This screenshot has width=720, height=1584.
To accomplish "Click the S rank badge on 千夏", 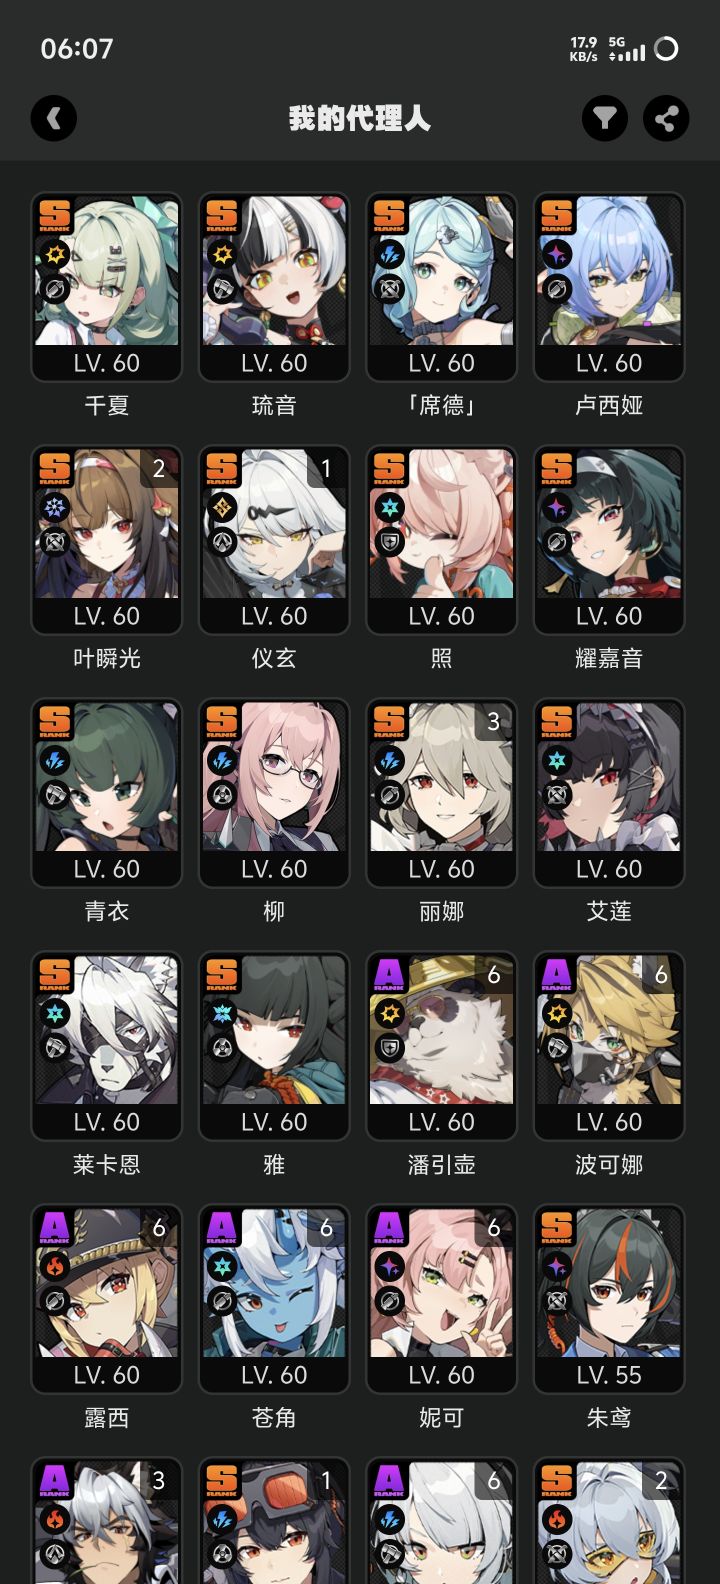I will pyautogui.click(x=55, y=215).
